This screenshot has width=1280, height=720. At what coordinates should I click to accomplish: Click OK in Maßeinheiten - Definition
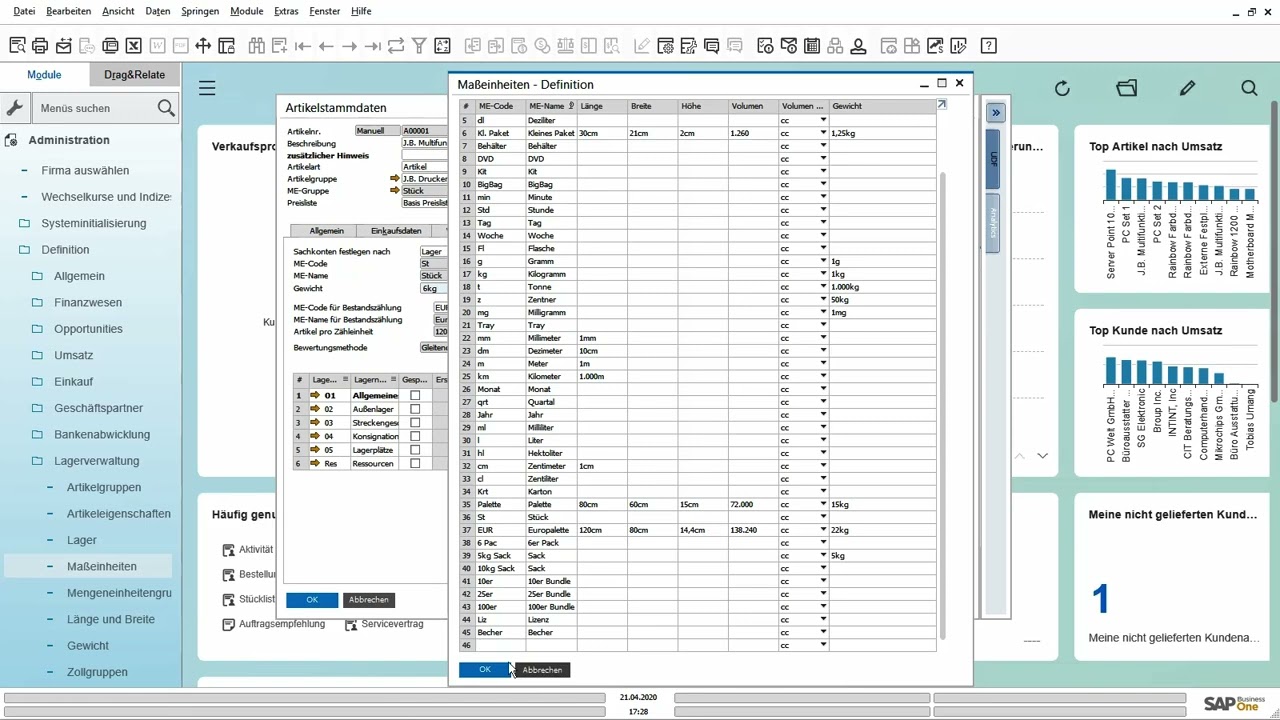click(x=485, y=670)
